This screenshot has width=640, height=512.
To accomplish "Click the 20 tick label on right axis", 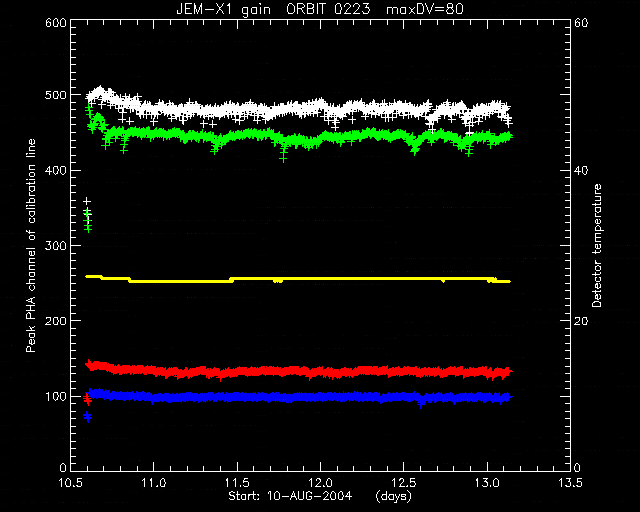I will 581,321.
